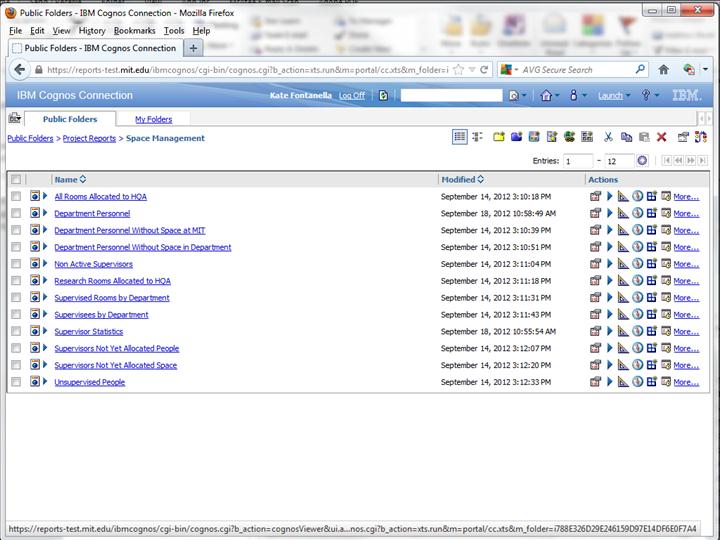Open the Launch dropdown menu
This screenshot has height=540, width=720.
pos(614,96)
